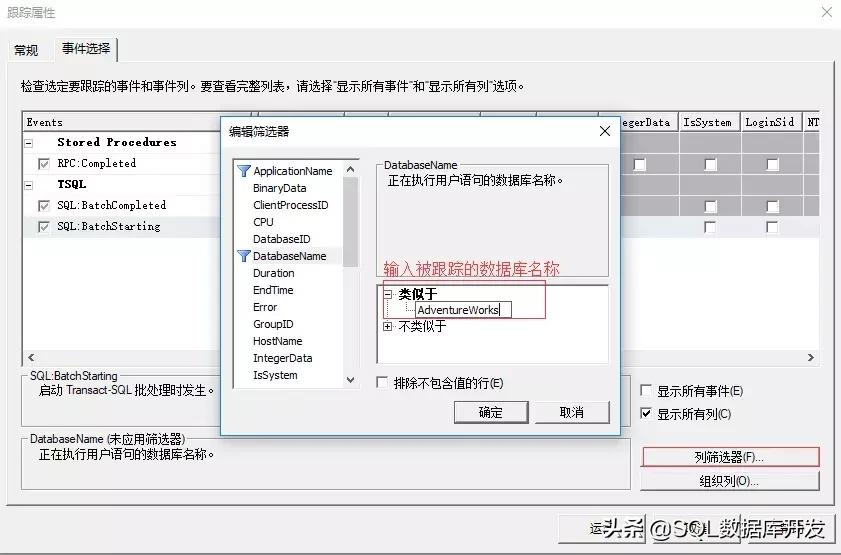Viewport: 841px width, 555px height.
Task: Select DatabaseName in the filter column list
Action: pos(289,256)
